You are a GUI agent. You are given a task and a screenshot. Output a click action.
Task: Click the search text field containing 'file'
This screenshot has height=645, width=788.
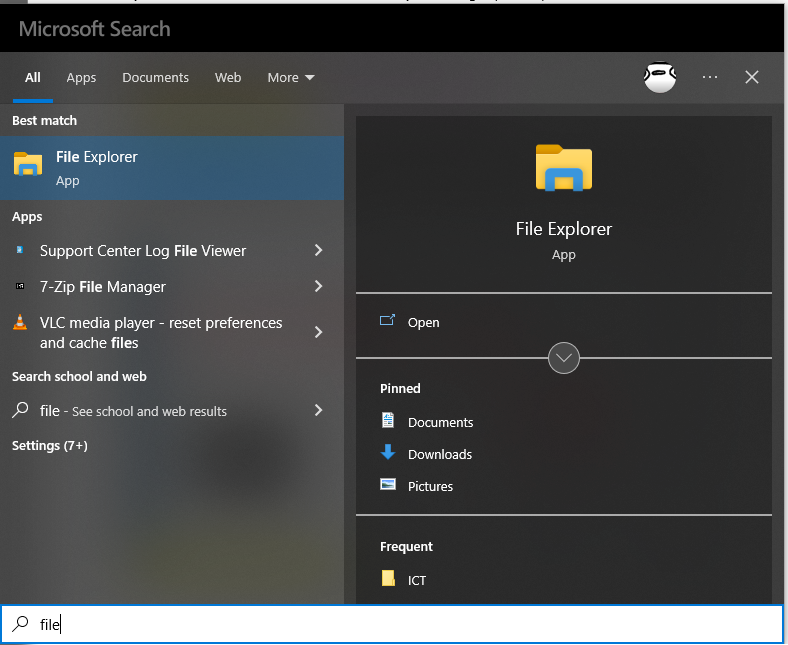(392, 624)
